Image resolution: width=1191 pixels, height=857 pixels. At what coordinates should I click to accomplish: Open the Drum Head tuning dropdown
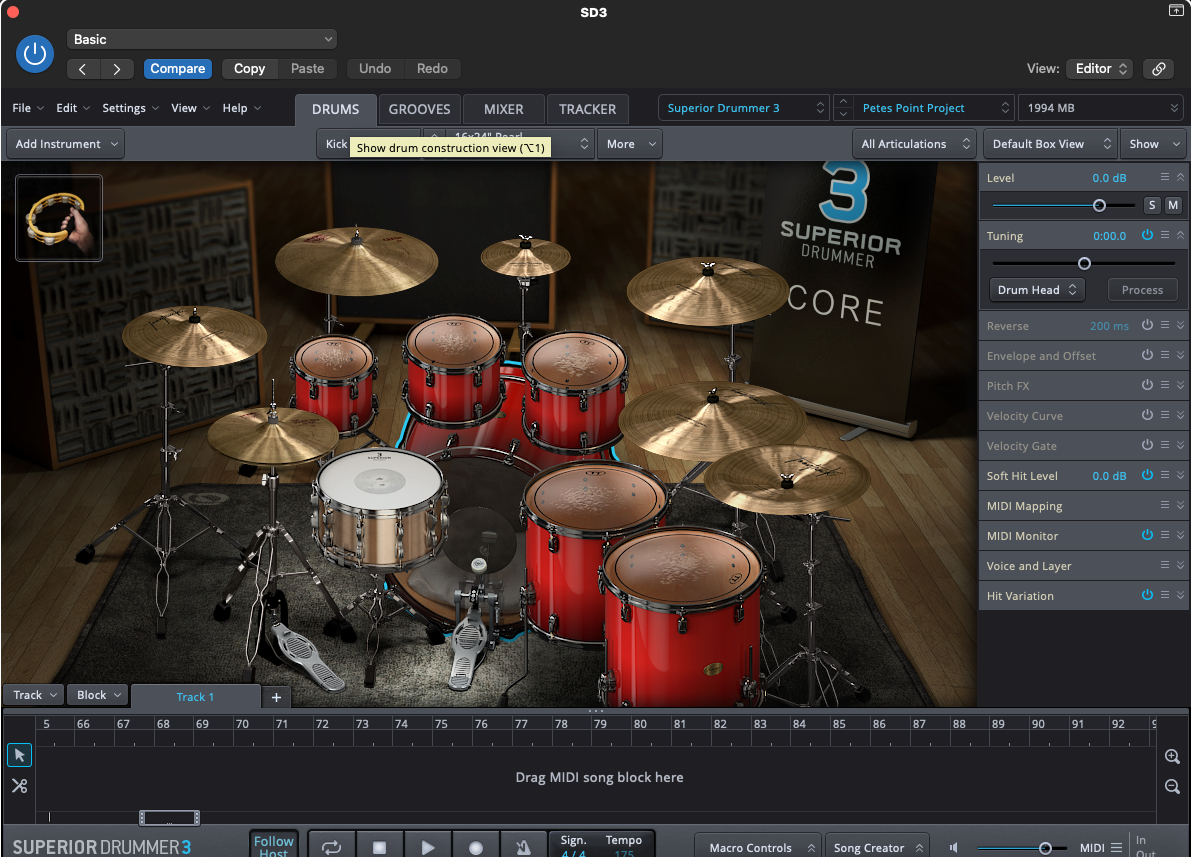click(x=1037, y=289)
